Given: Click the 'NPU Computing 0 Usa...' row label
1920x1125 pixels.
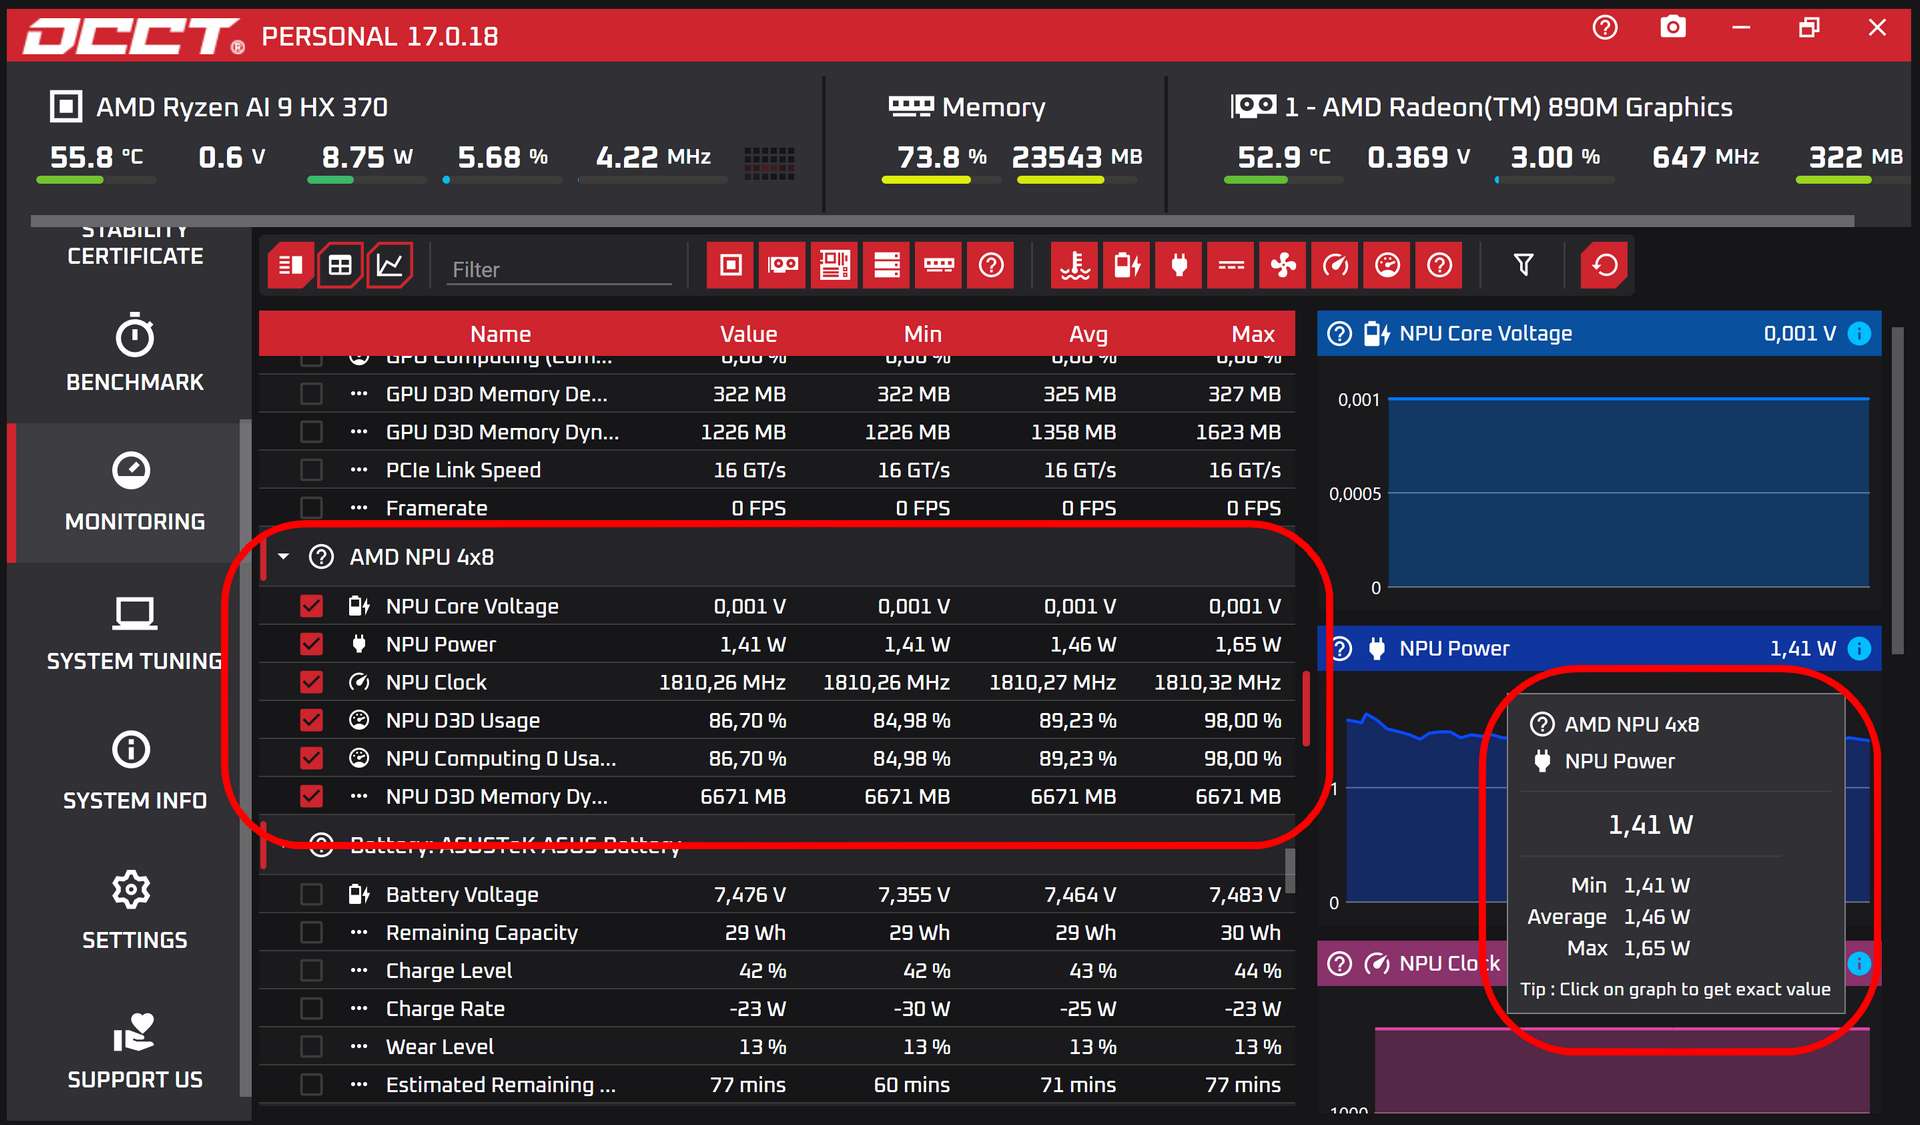Looking at the screenshot, I should (x=501, y=759).
